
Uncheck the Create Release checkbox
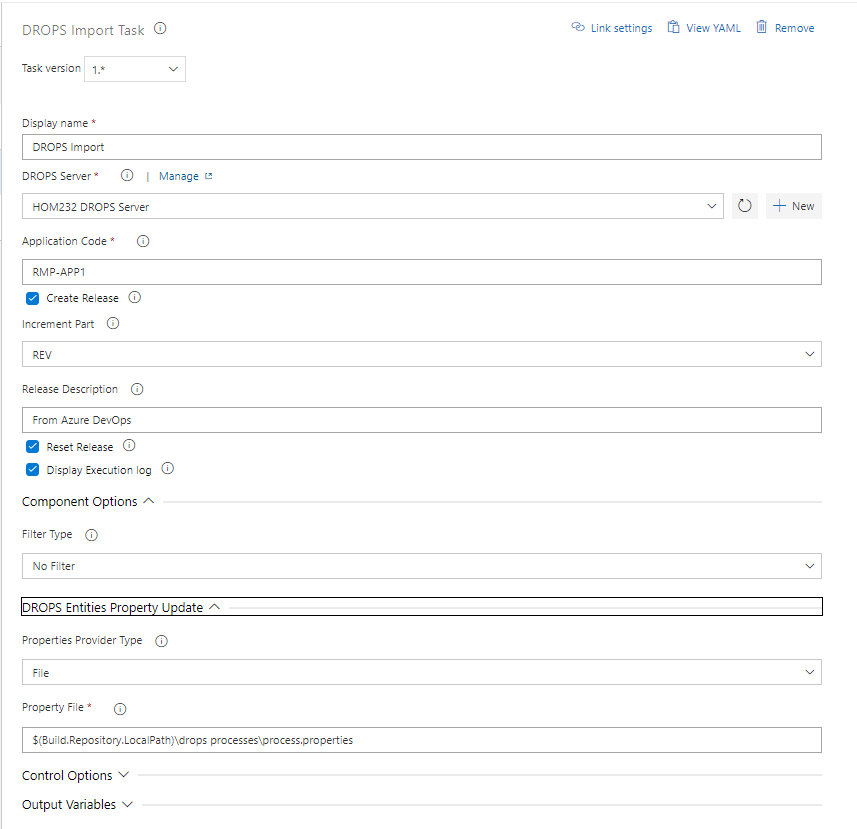33,298
